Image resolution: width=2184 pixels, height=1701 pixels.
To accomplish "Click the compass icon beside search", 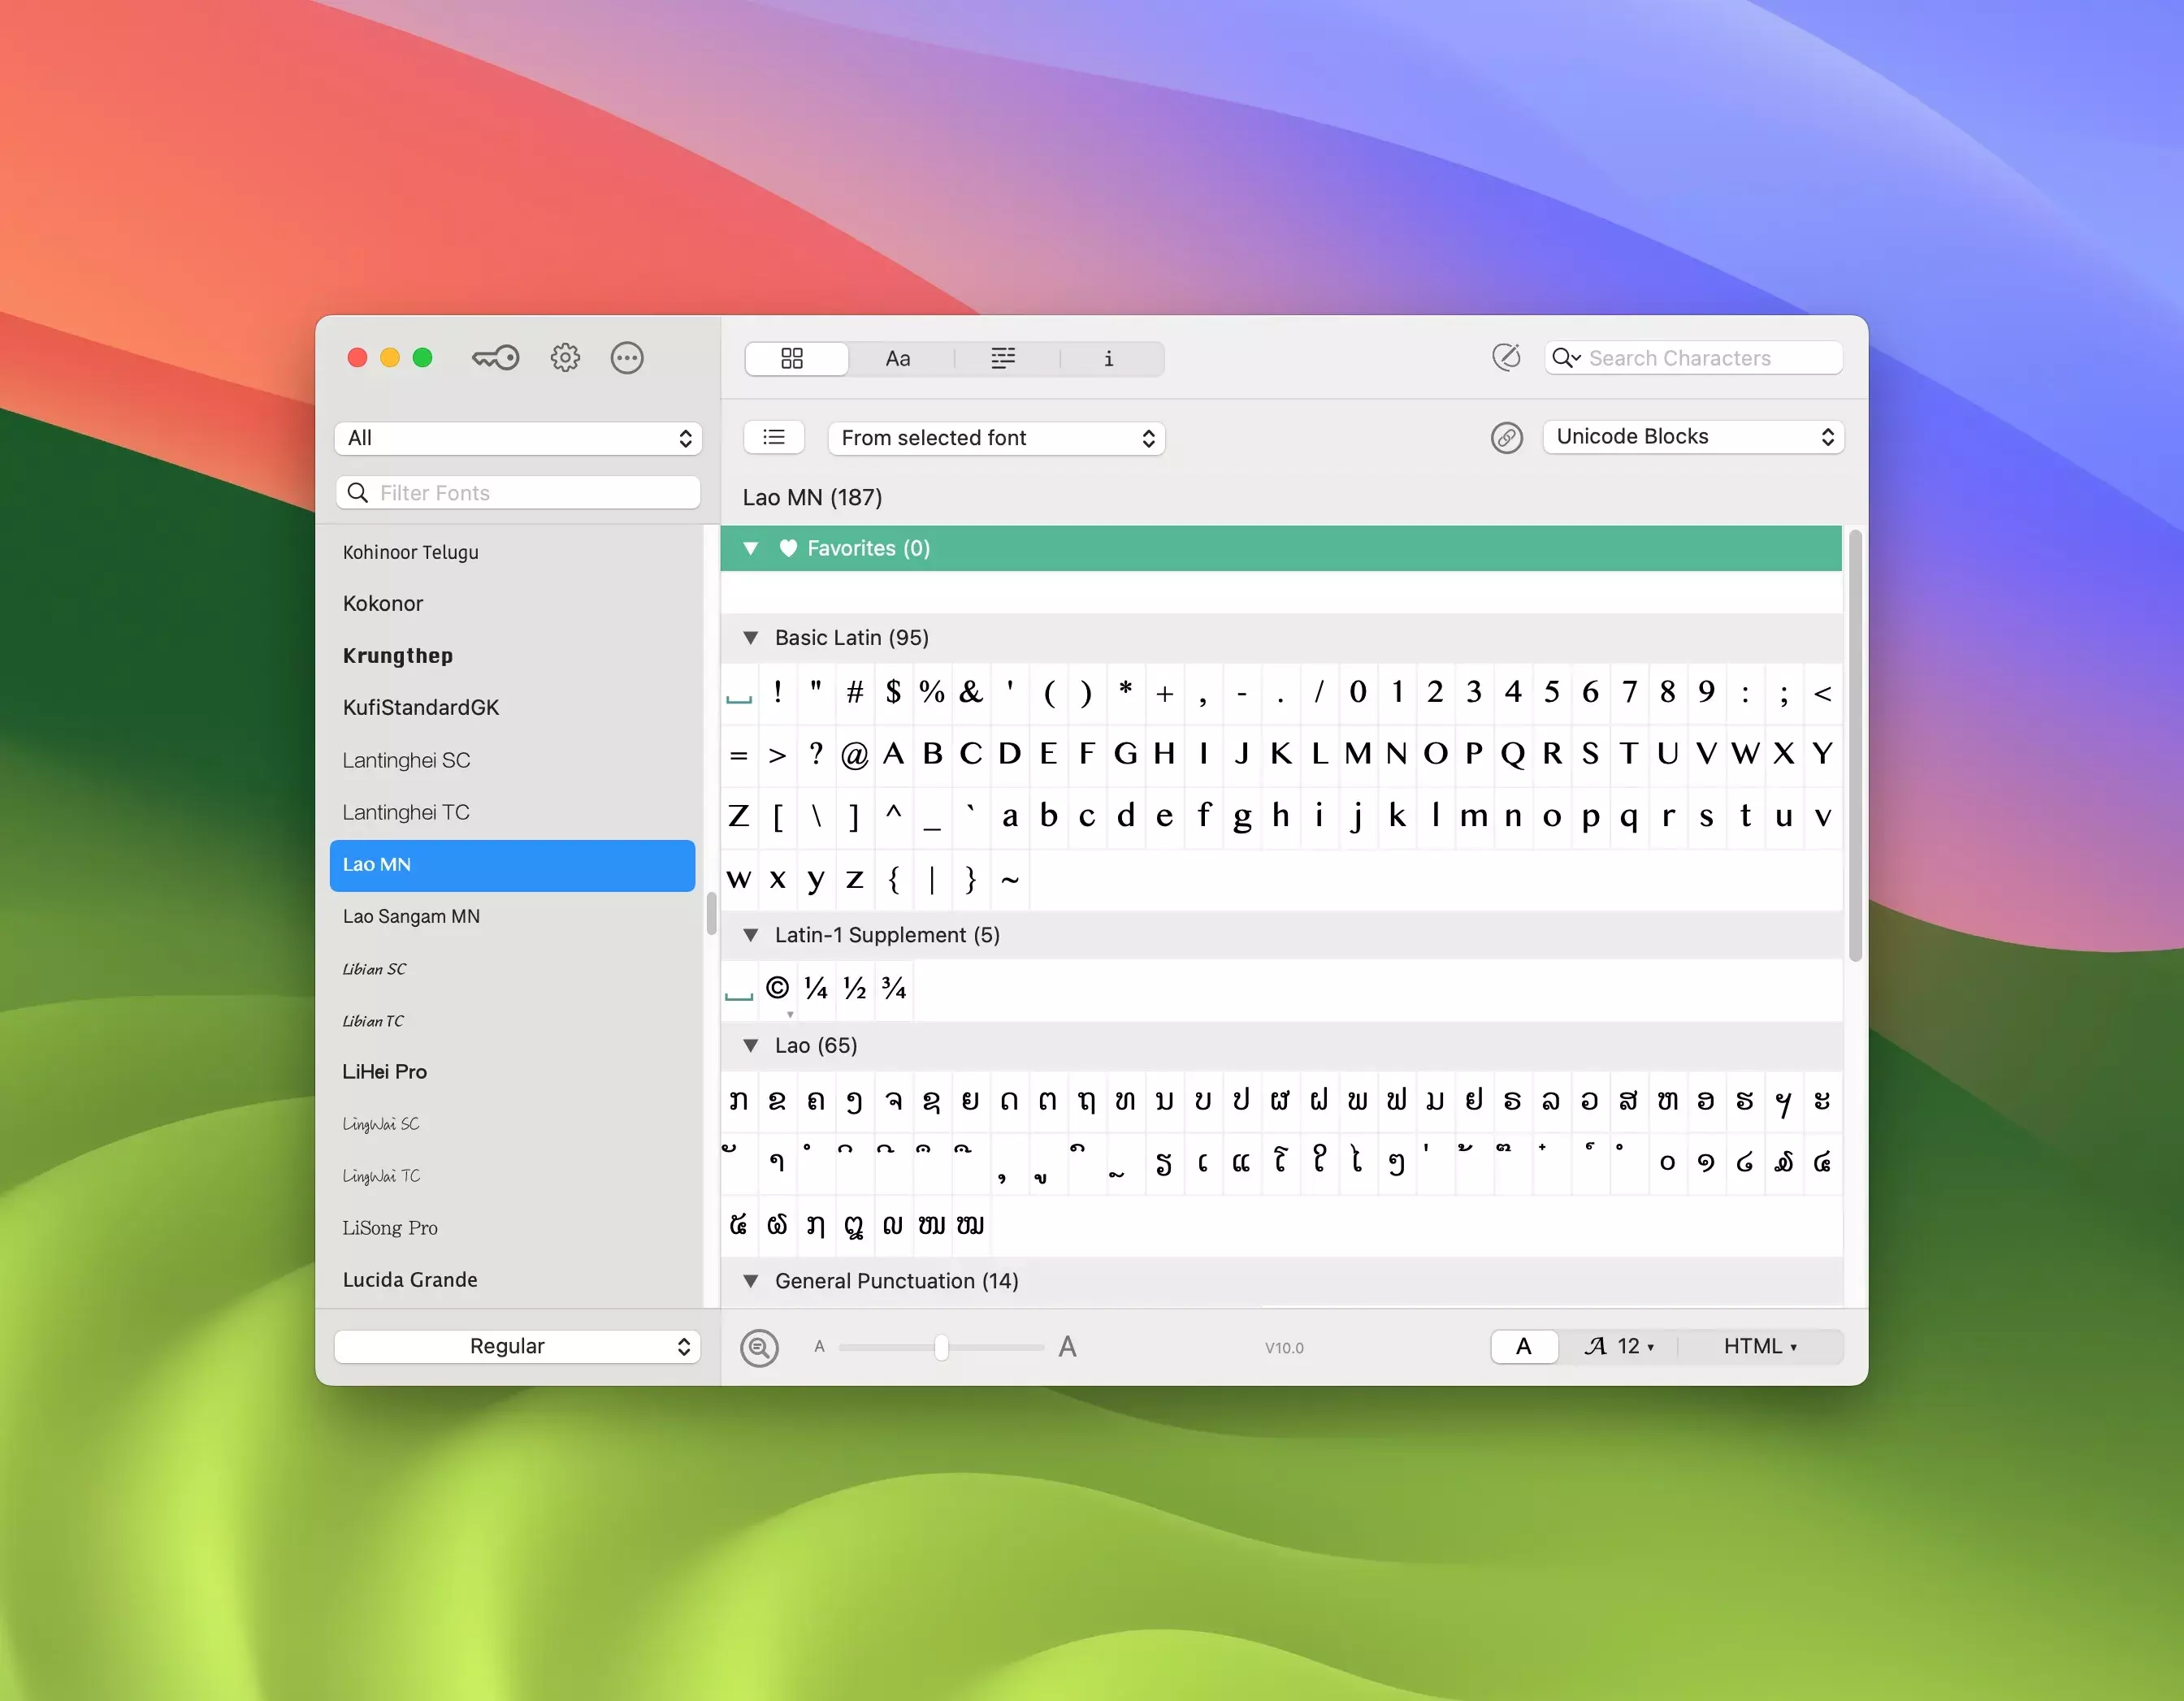I will tap(1506, 357).
